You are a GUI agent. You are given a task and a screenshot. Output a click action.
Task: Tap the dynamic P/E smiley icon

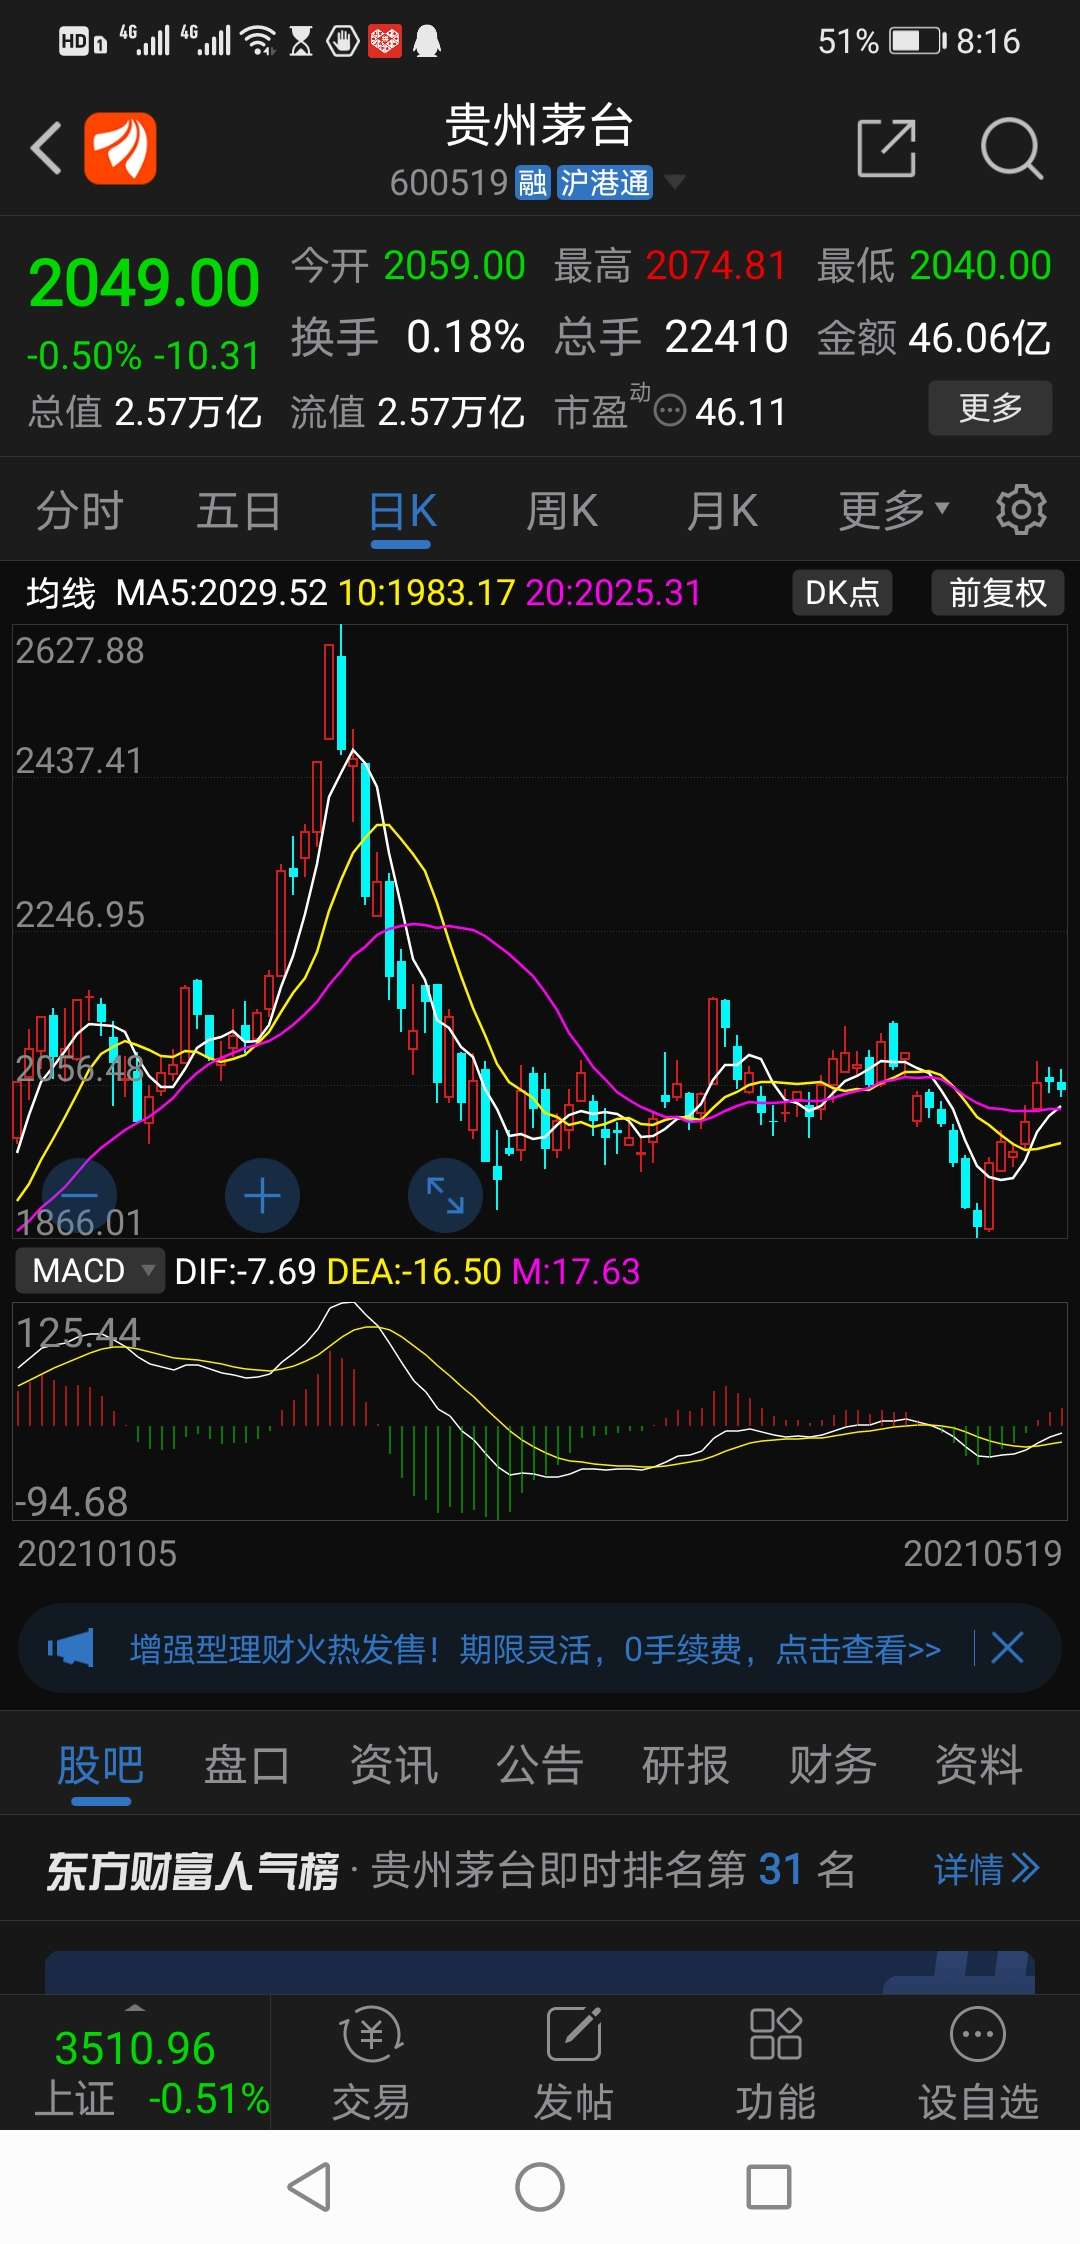[669, 410]
